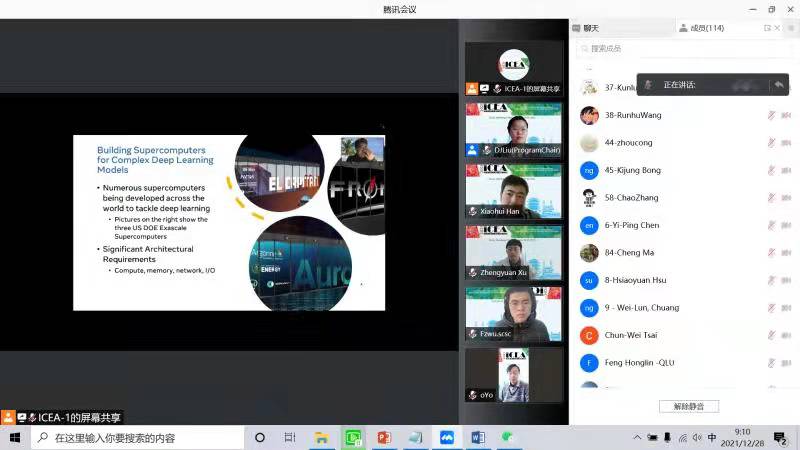Click the muted microphone icon beside 38-RunhuWang
Screen dimensions: 800x450
771,115
